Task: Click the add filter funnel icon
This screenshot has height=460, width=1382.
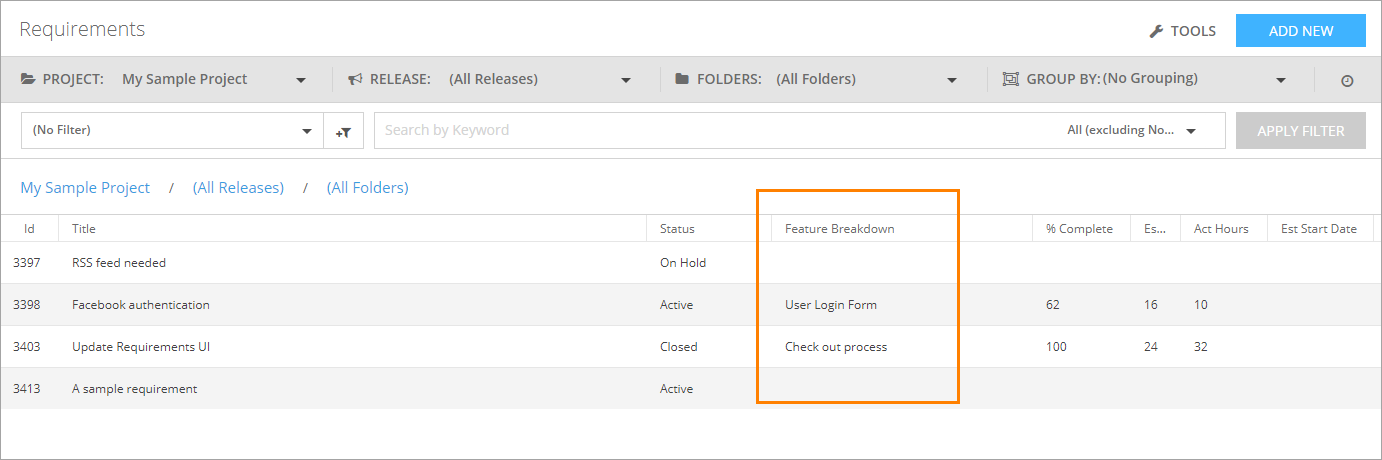Action: [x=343, y=131]
